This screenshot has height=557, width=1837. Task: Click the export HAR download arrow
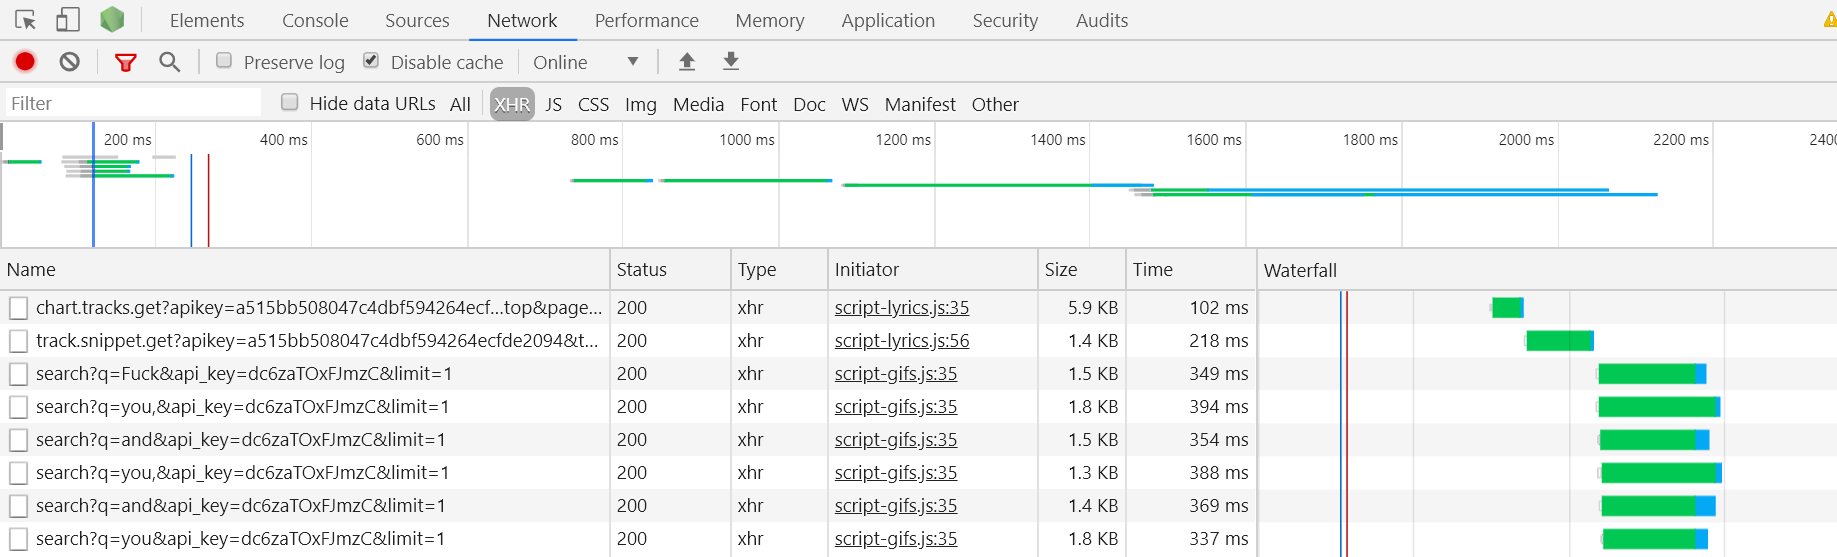(x=731, y=62)
